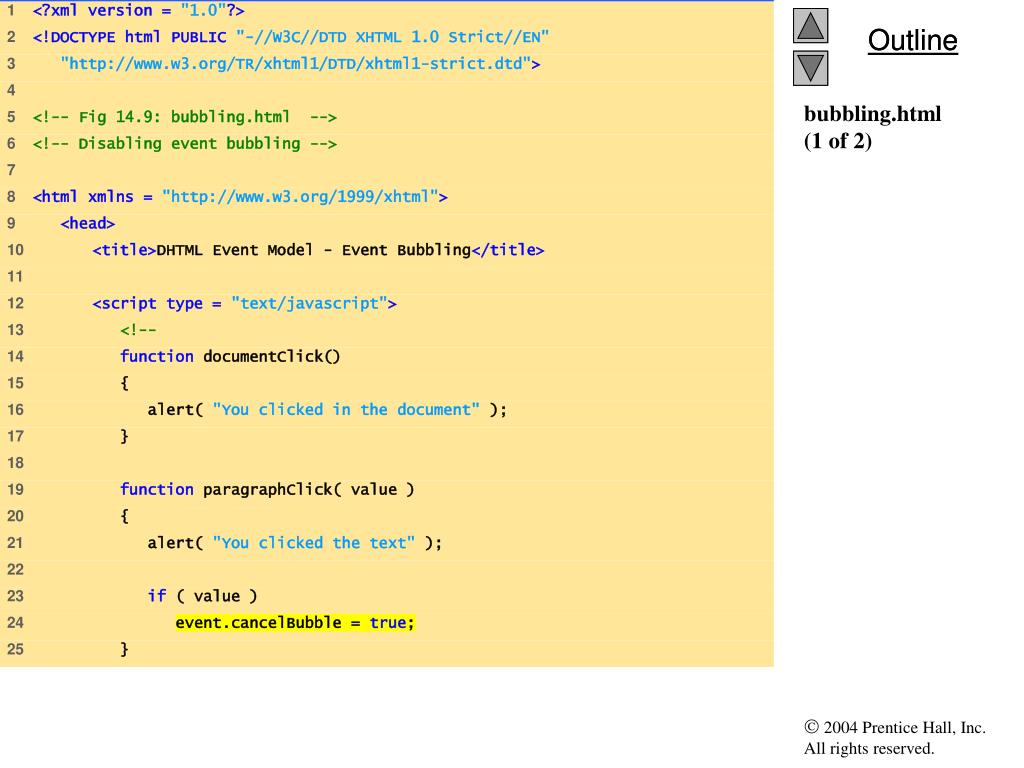Click the highlighted event.cancelBubble statement
The height and width of the screenshot is (768, 1024).
pos(295,623)
